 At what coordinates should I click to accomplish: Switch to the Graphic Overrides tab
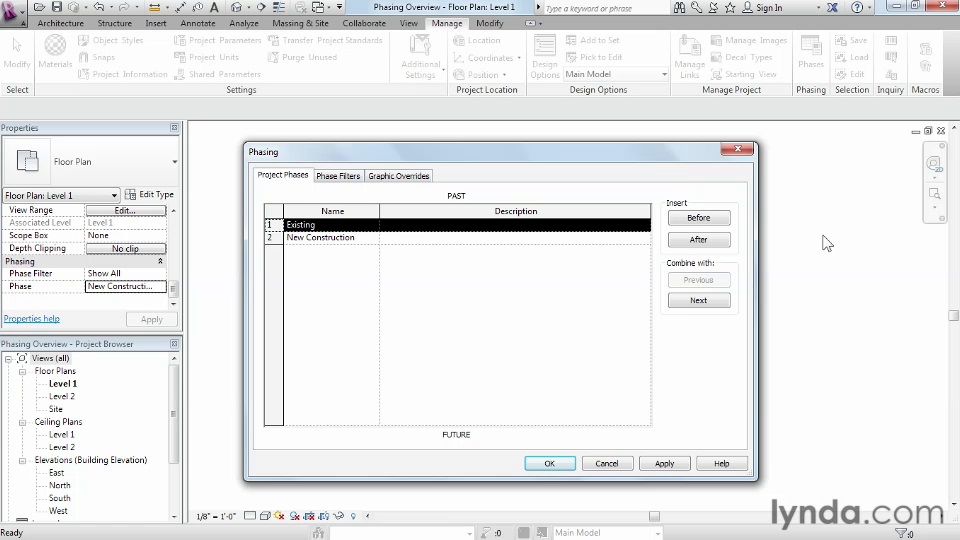point(399,176)
